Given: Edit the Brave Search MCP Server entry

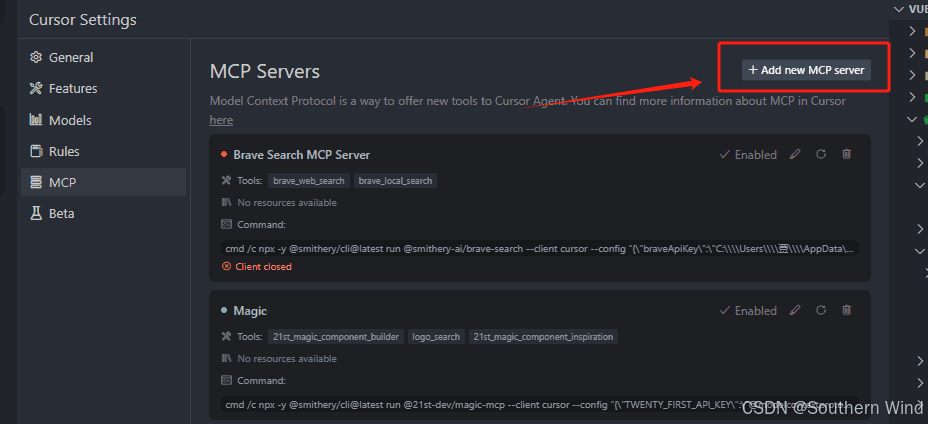Looking at the screenshot, I should [795, 155].
